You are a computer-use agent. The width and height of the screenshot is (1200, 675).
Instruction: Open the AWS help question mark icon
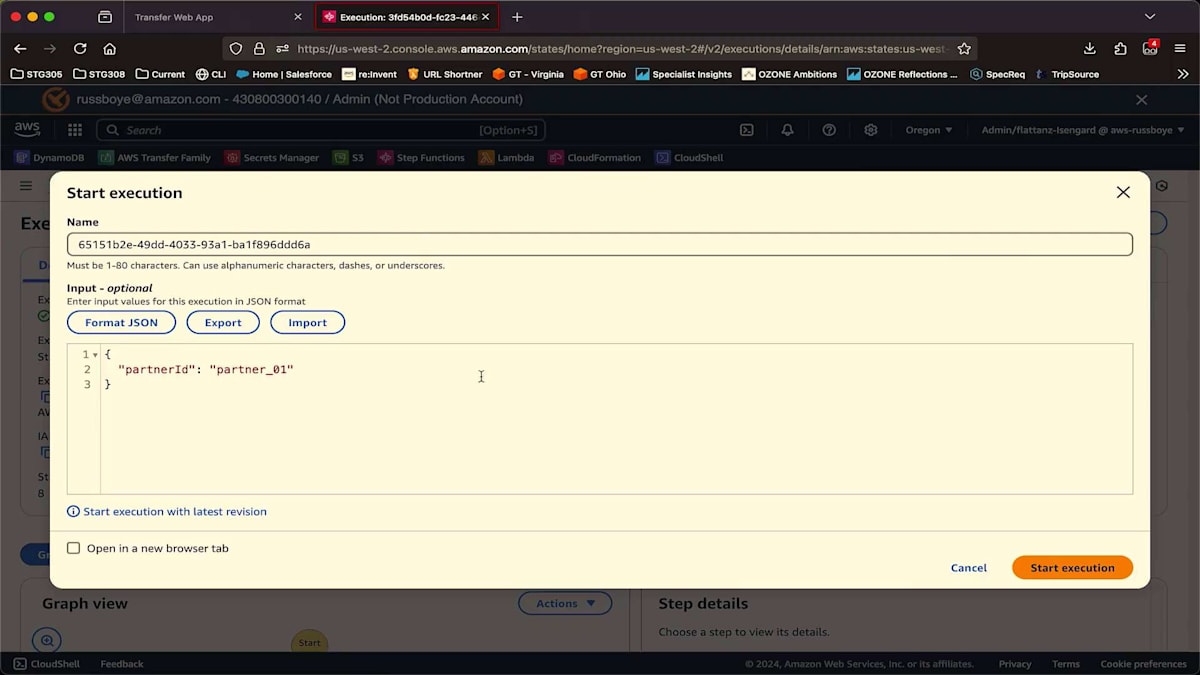[x=829, y=130]
